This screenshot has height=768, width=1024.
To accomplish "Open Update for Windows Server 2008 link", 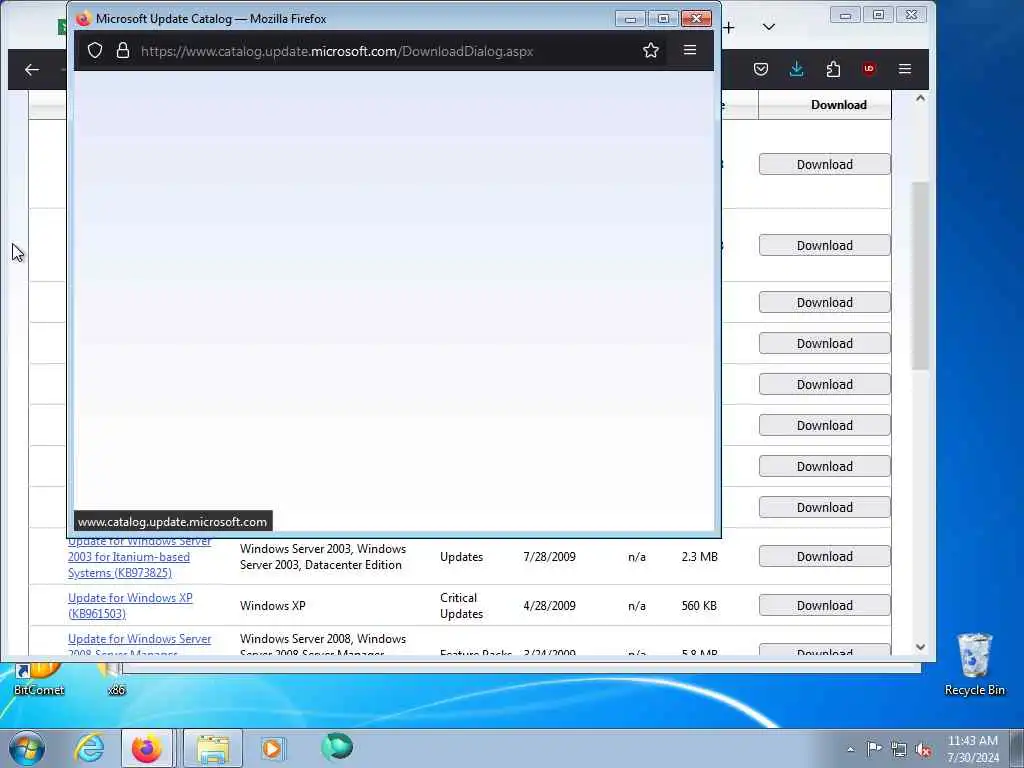I will click(140, 644).
